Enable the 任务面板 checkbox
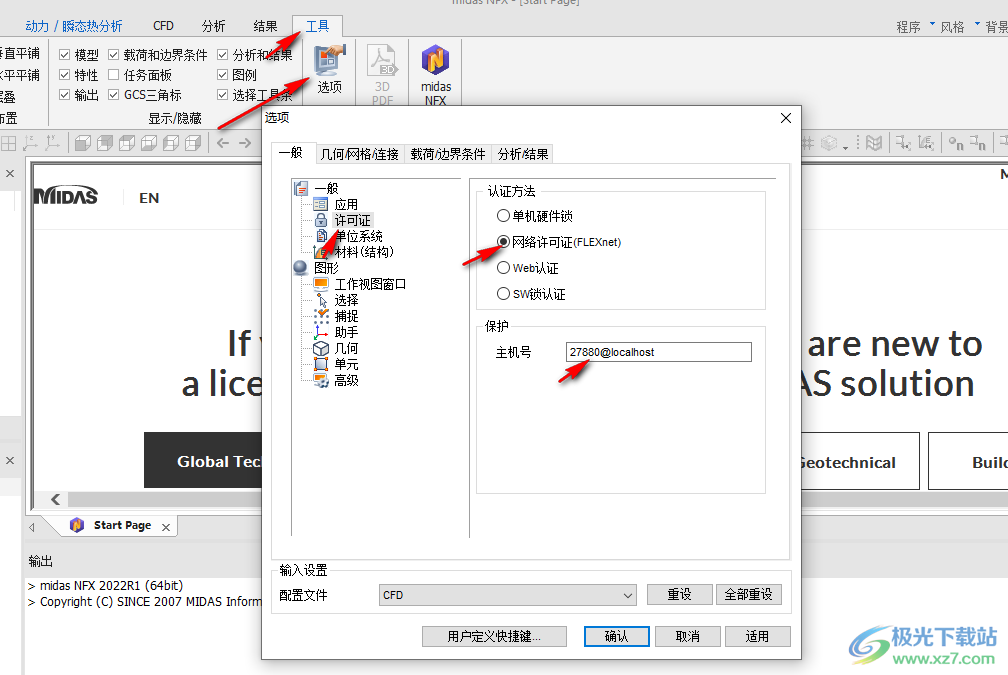This screenshot has height=675, width=1008. 114,75
